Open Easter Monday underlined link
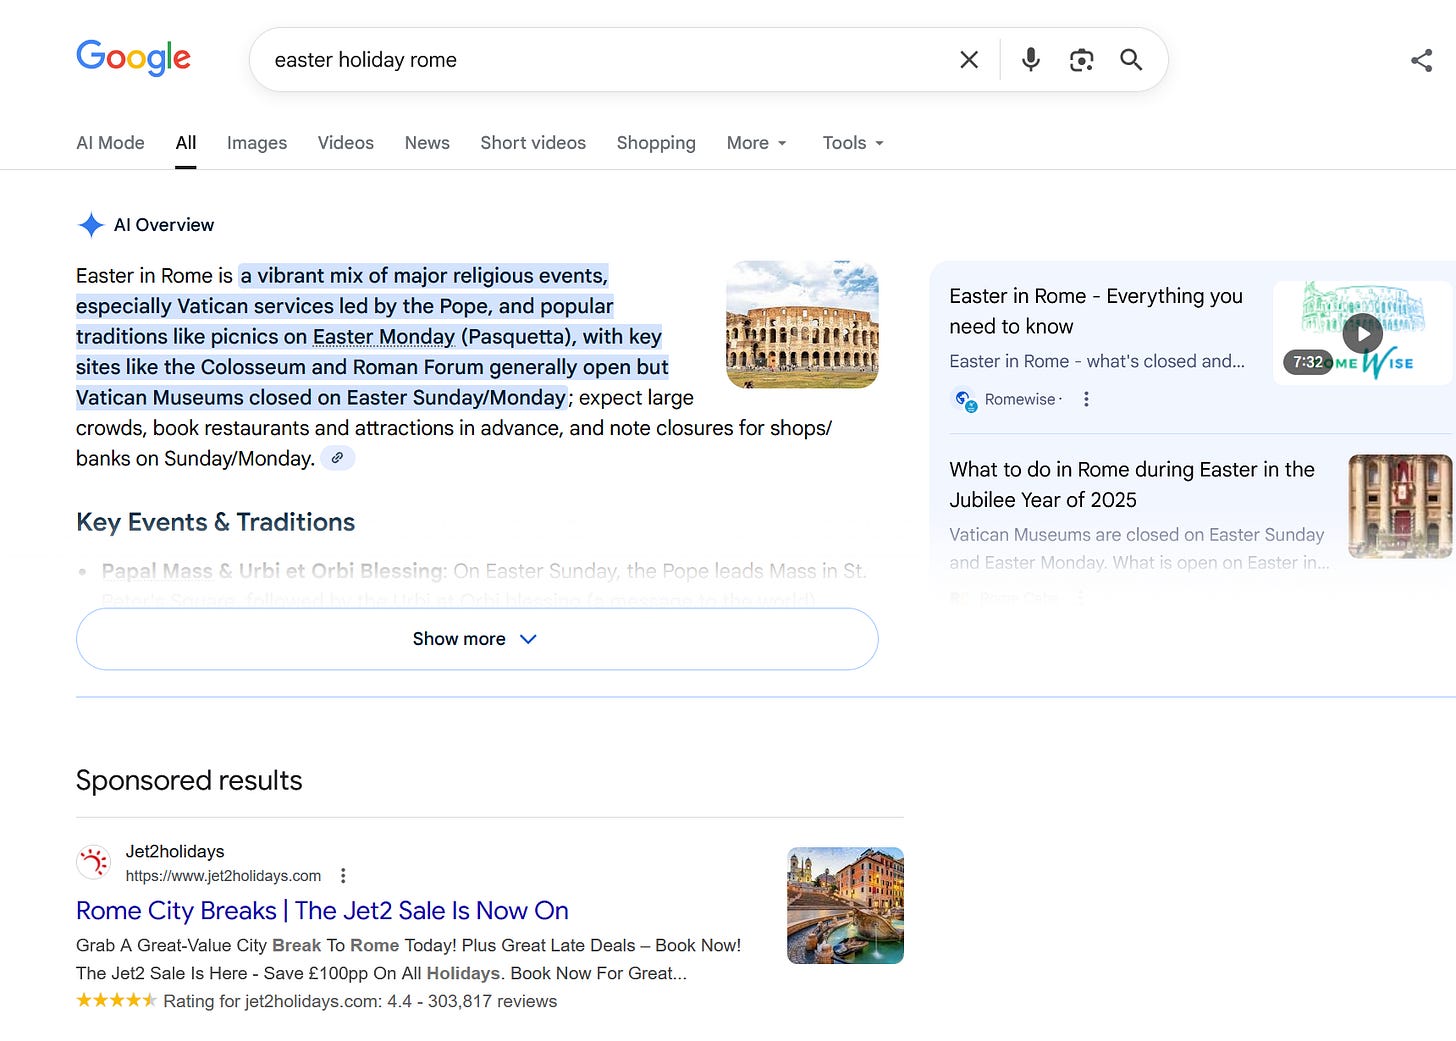Image resolution: width=1456 pixels, height=1041 pixels. coord(384,337)
